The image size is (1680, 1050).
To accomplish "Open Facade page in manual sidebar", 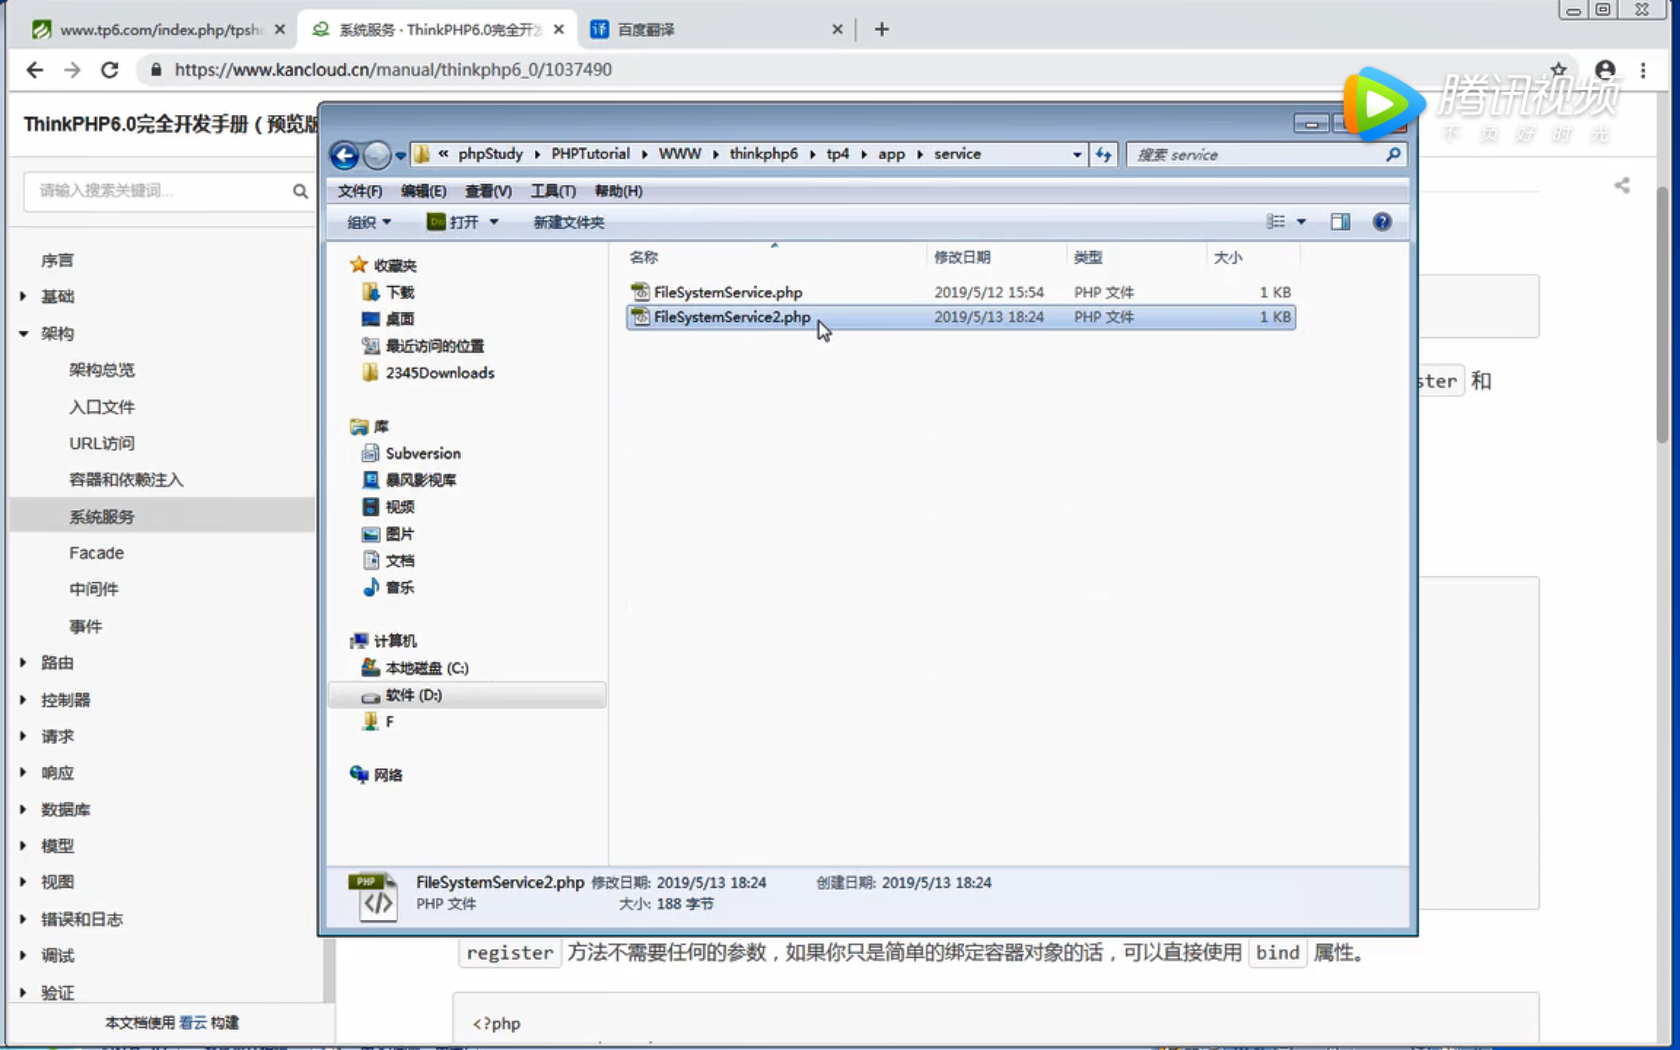I will [97, 553].
